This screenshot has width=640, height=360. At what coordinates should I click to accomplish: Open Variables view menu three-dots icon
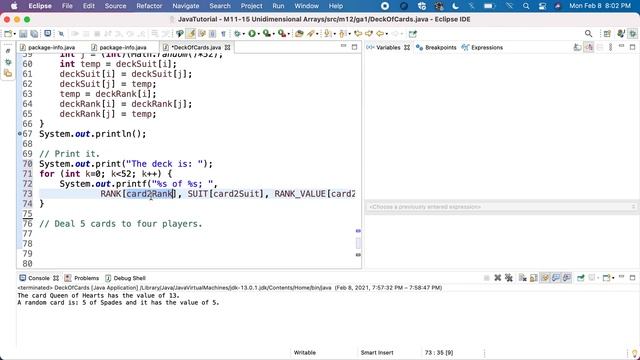(x=610, y=47)
